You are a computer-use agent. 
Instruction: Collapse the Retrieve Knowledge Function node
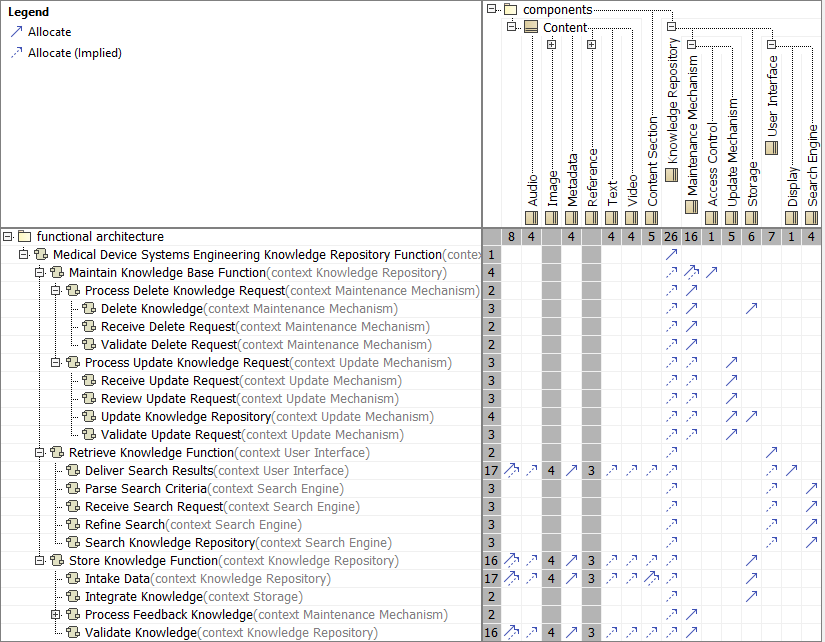(40, 453)
